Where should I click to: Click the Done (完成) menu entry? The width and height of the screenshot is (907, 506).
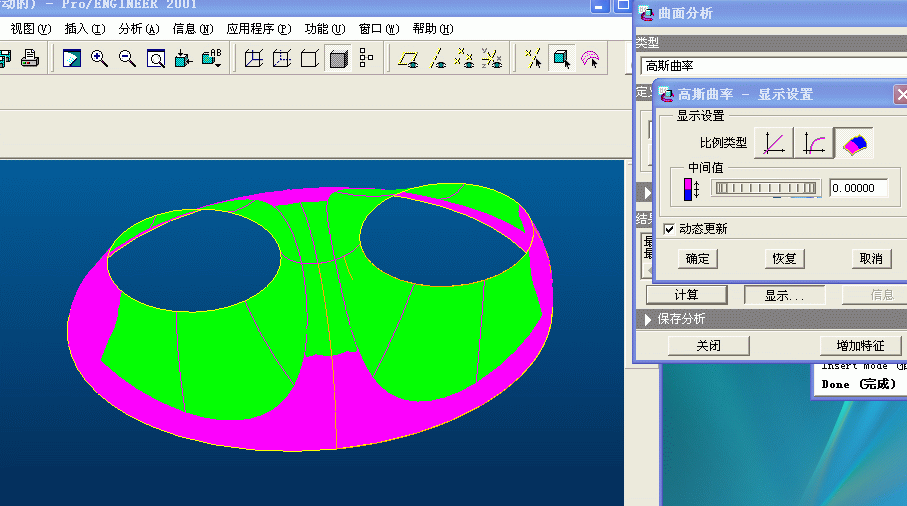[x=858, y=384]
